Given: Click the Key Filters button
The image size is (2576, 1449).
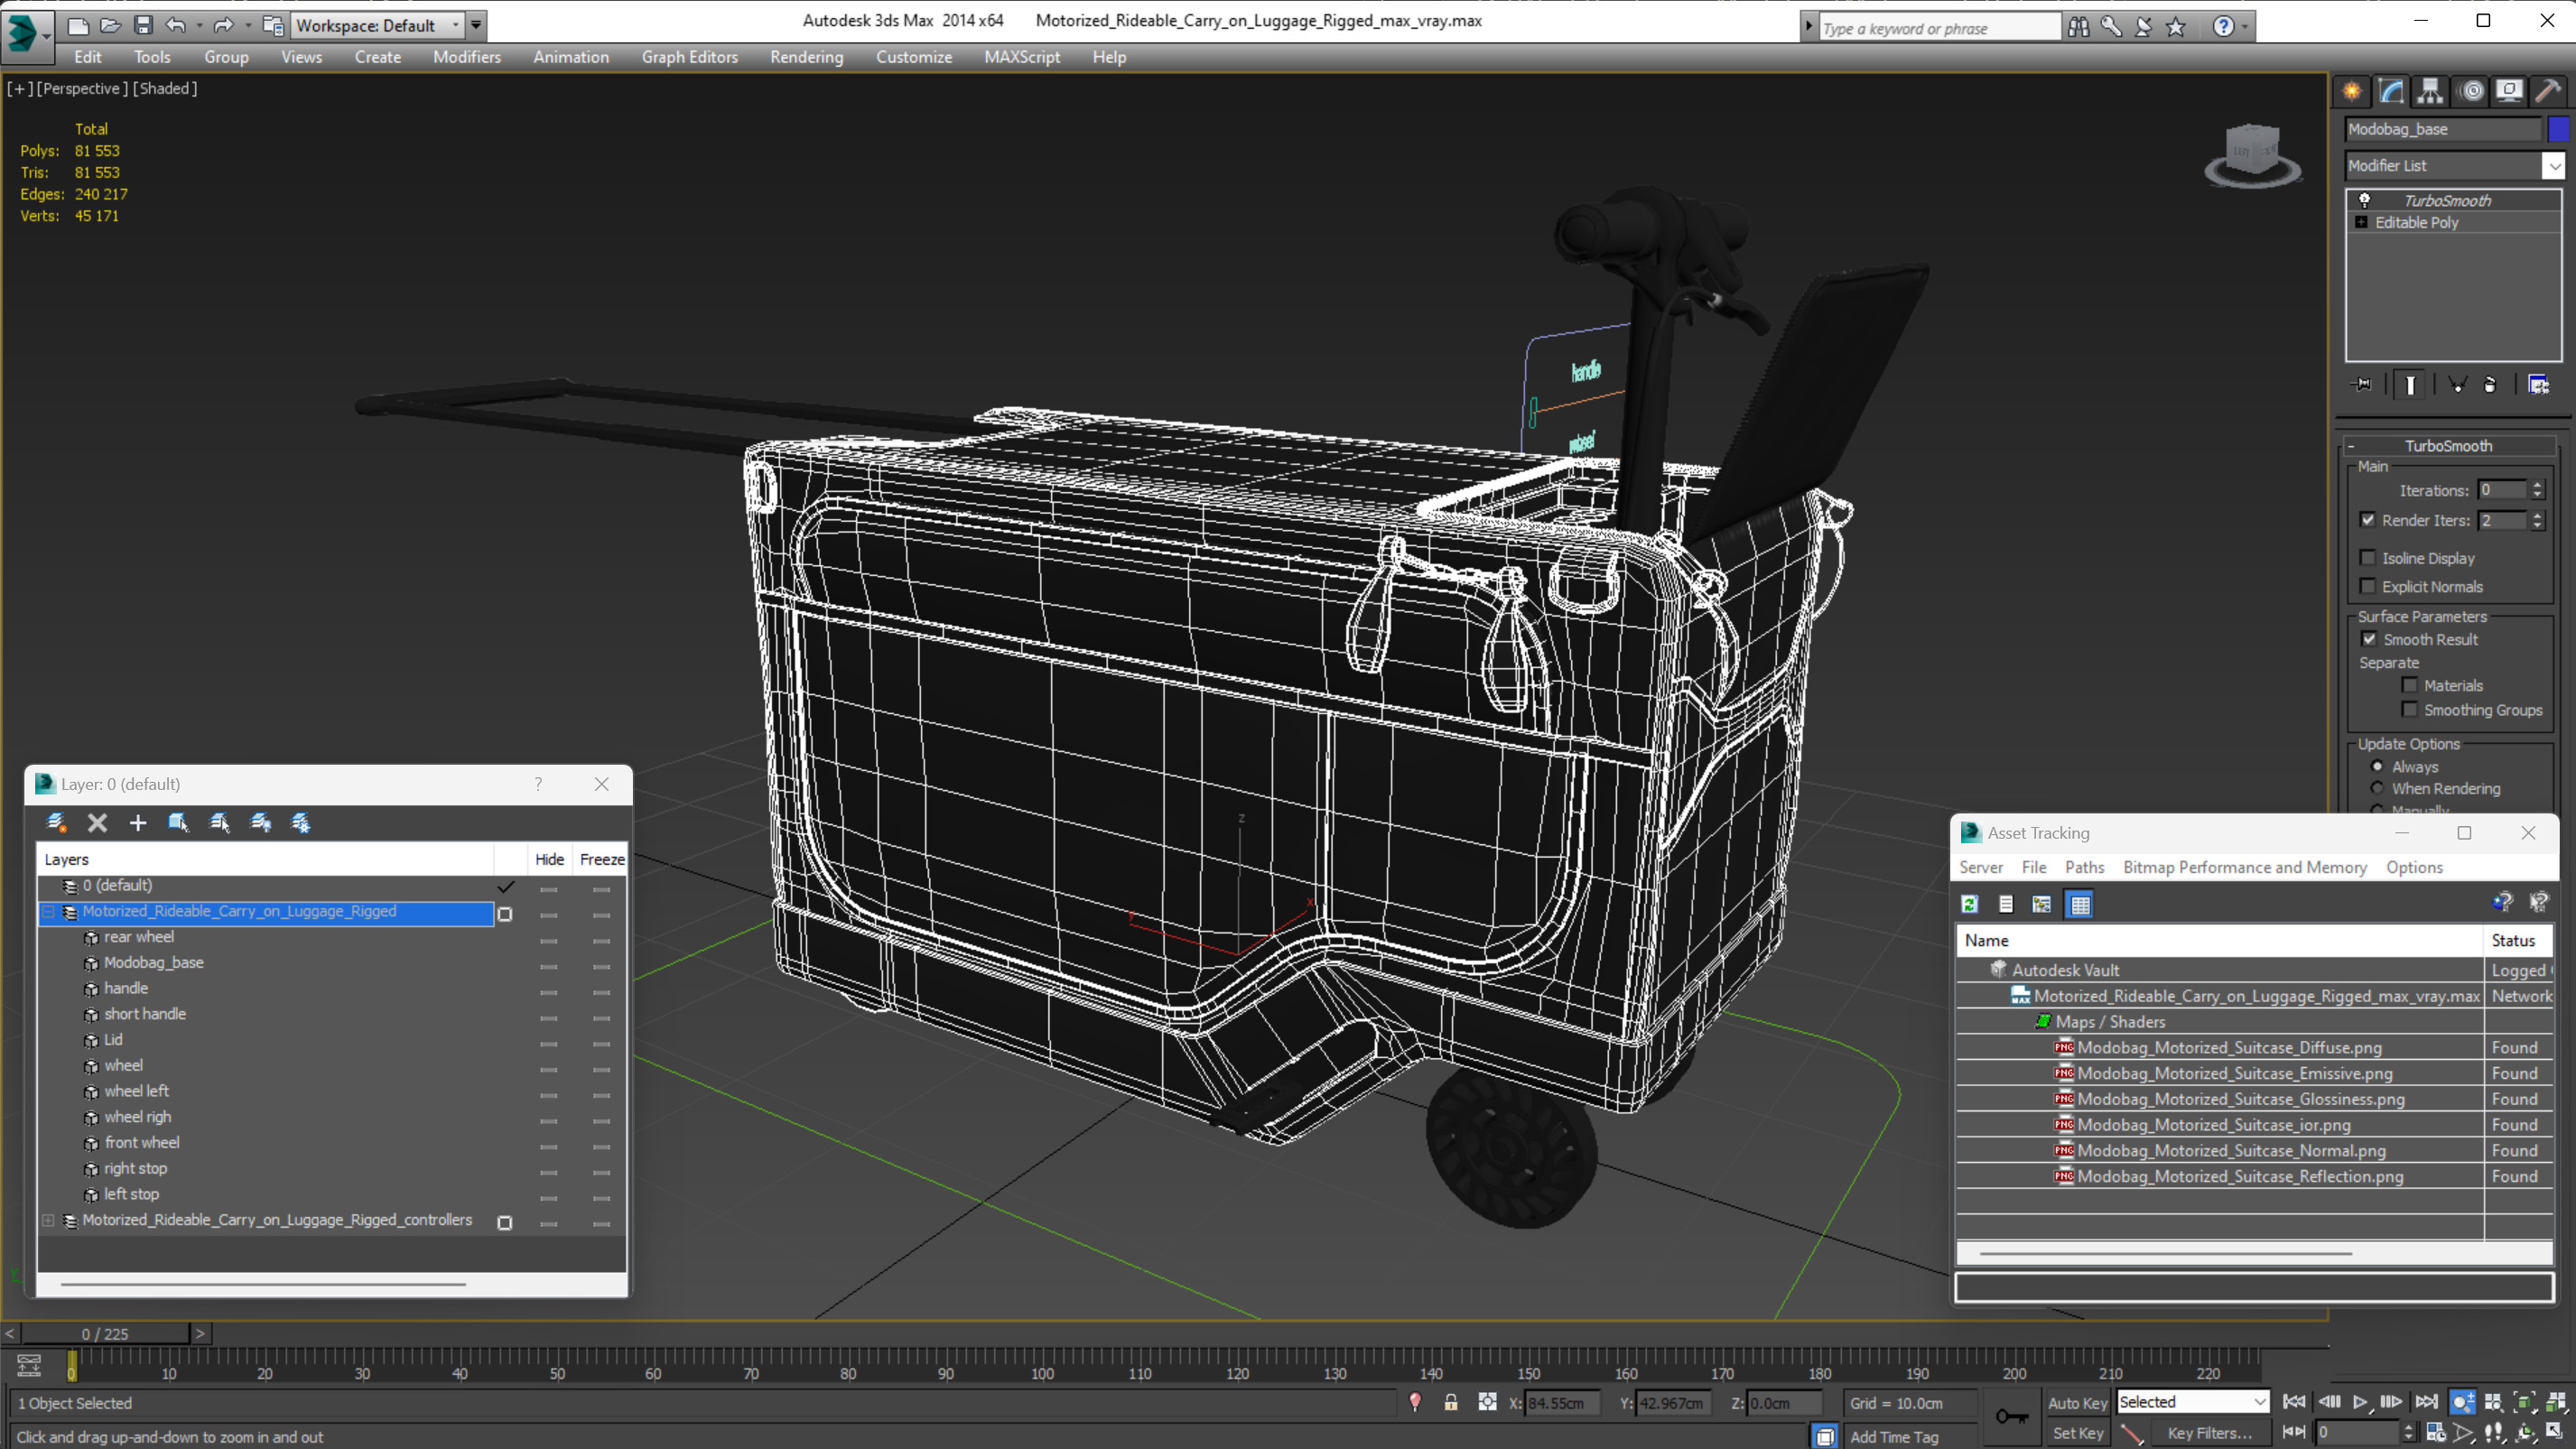Looking at the screenshot, I should pos(2210,1433).
